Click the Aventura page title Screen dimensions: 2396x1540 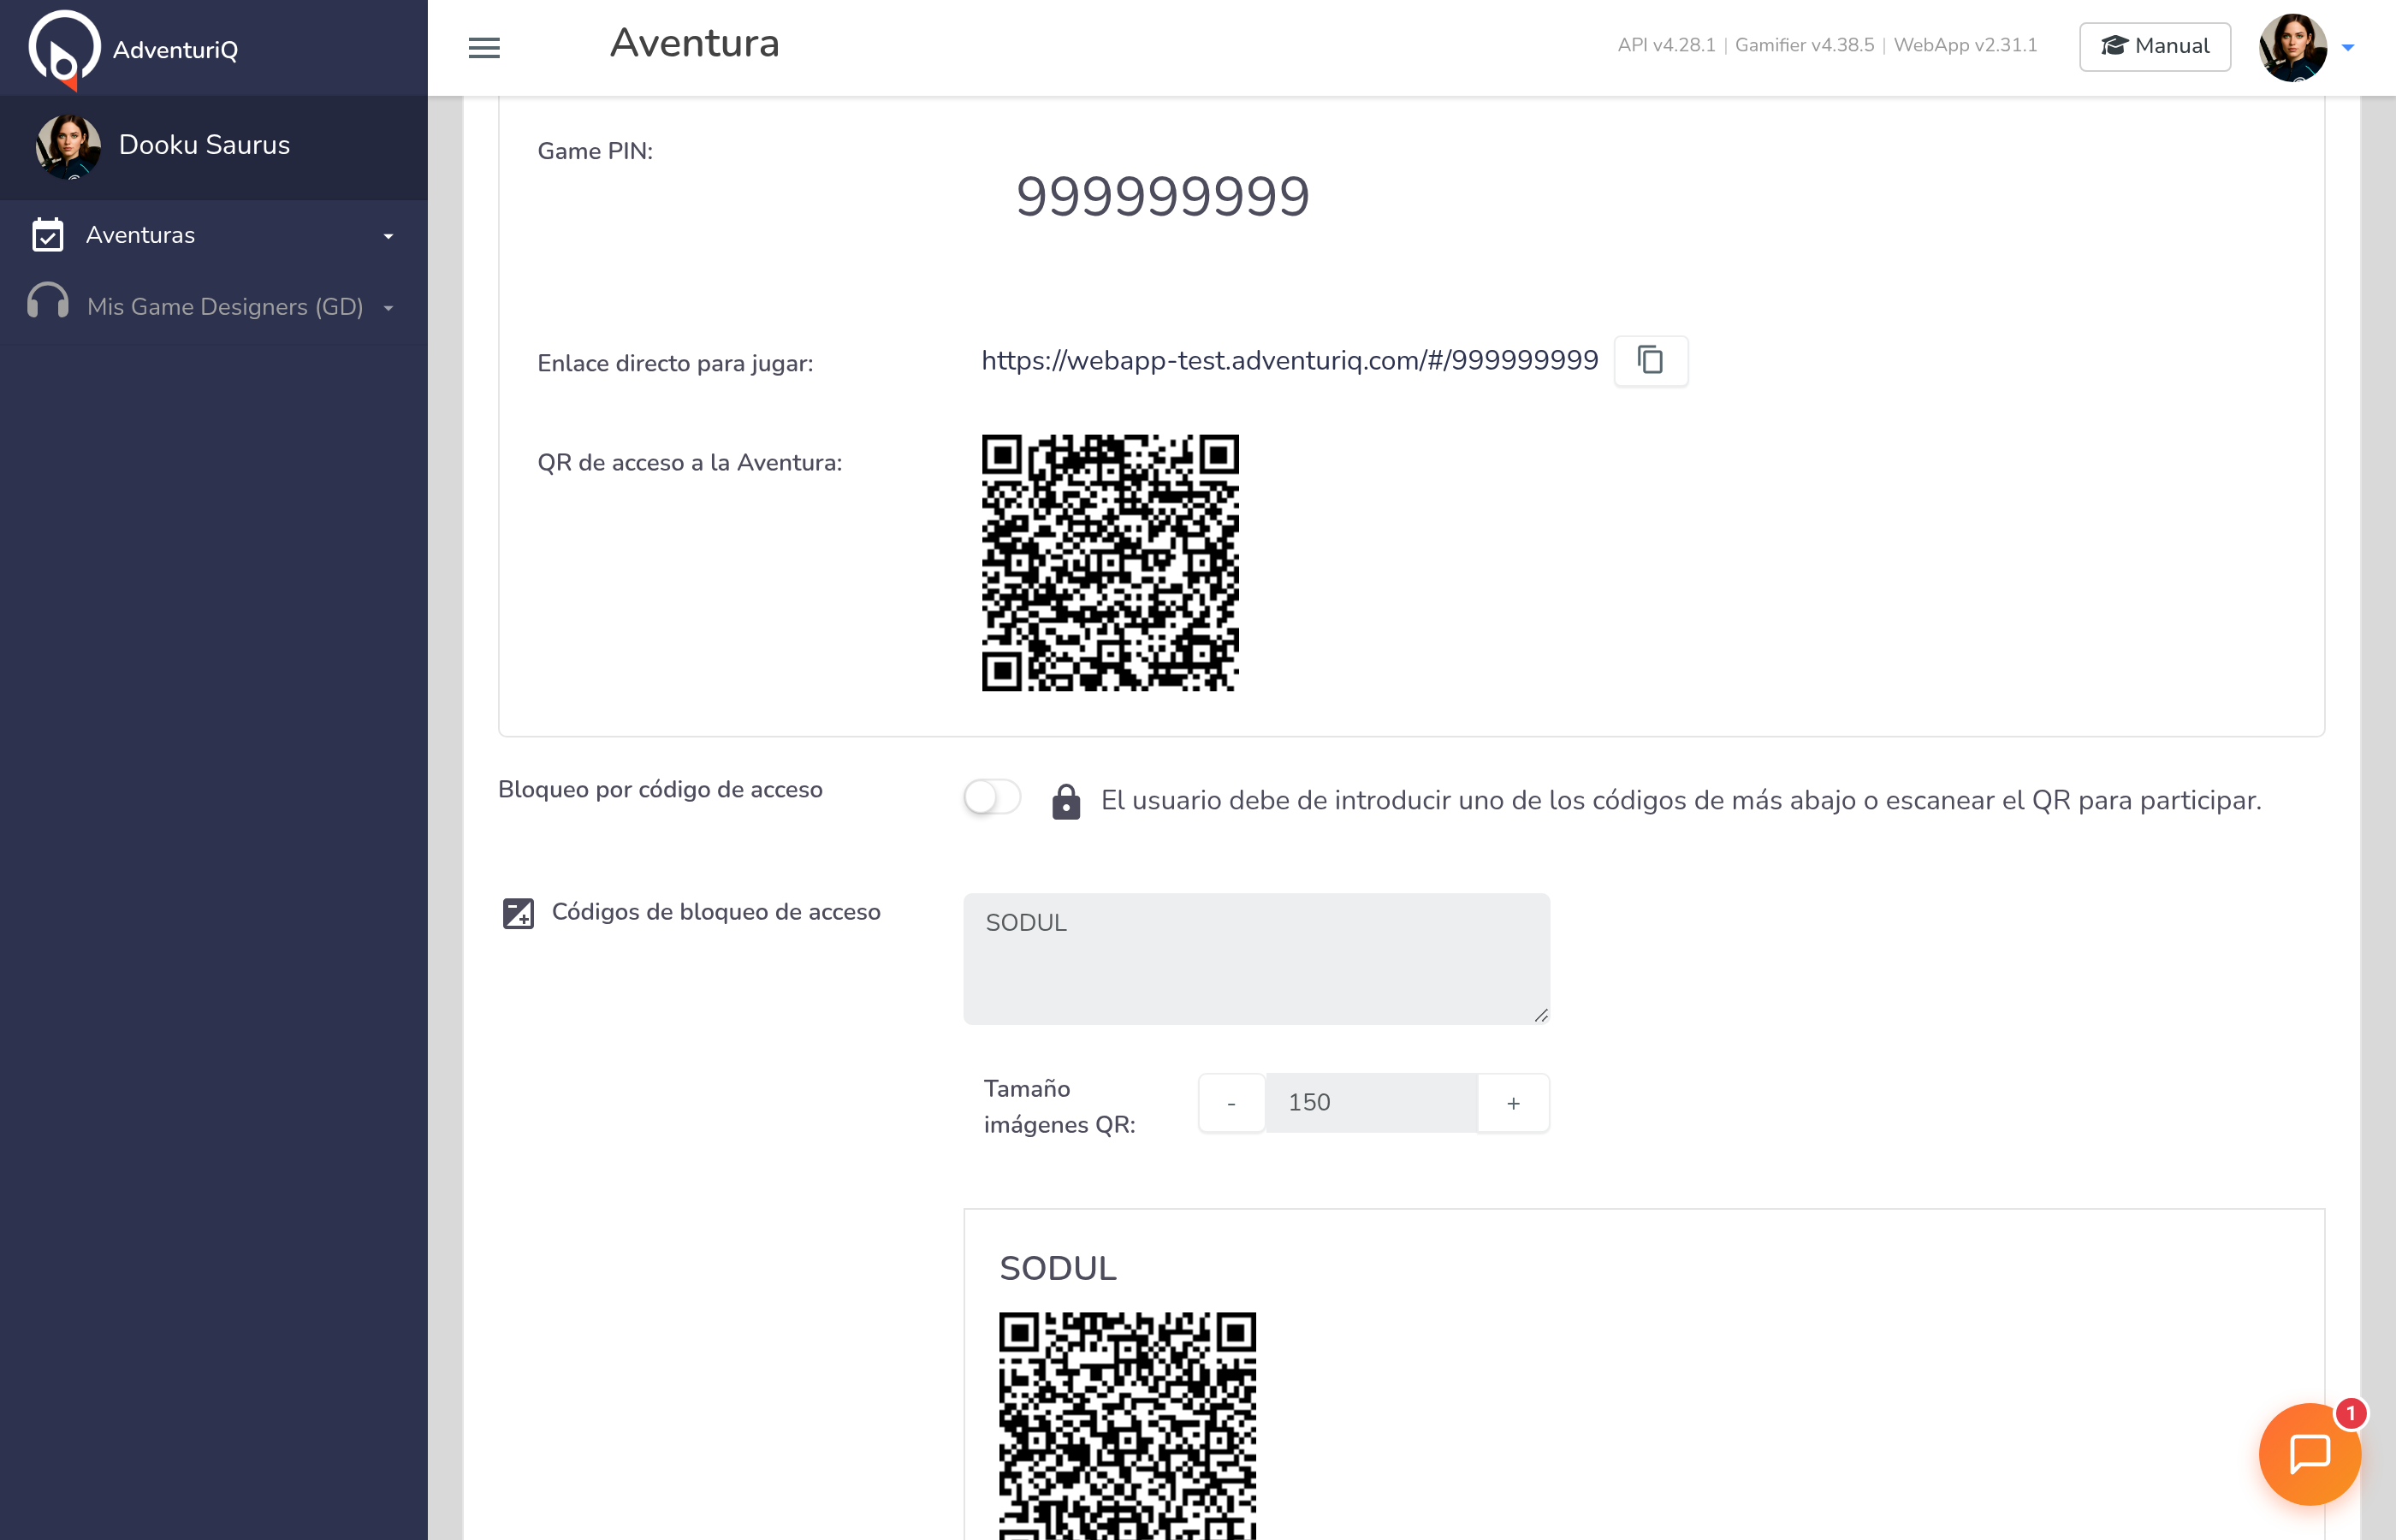coord(694,43)
